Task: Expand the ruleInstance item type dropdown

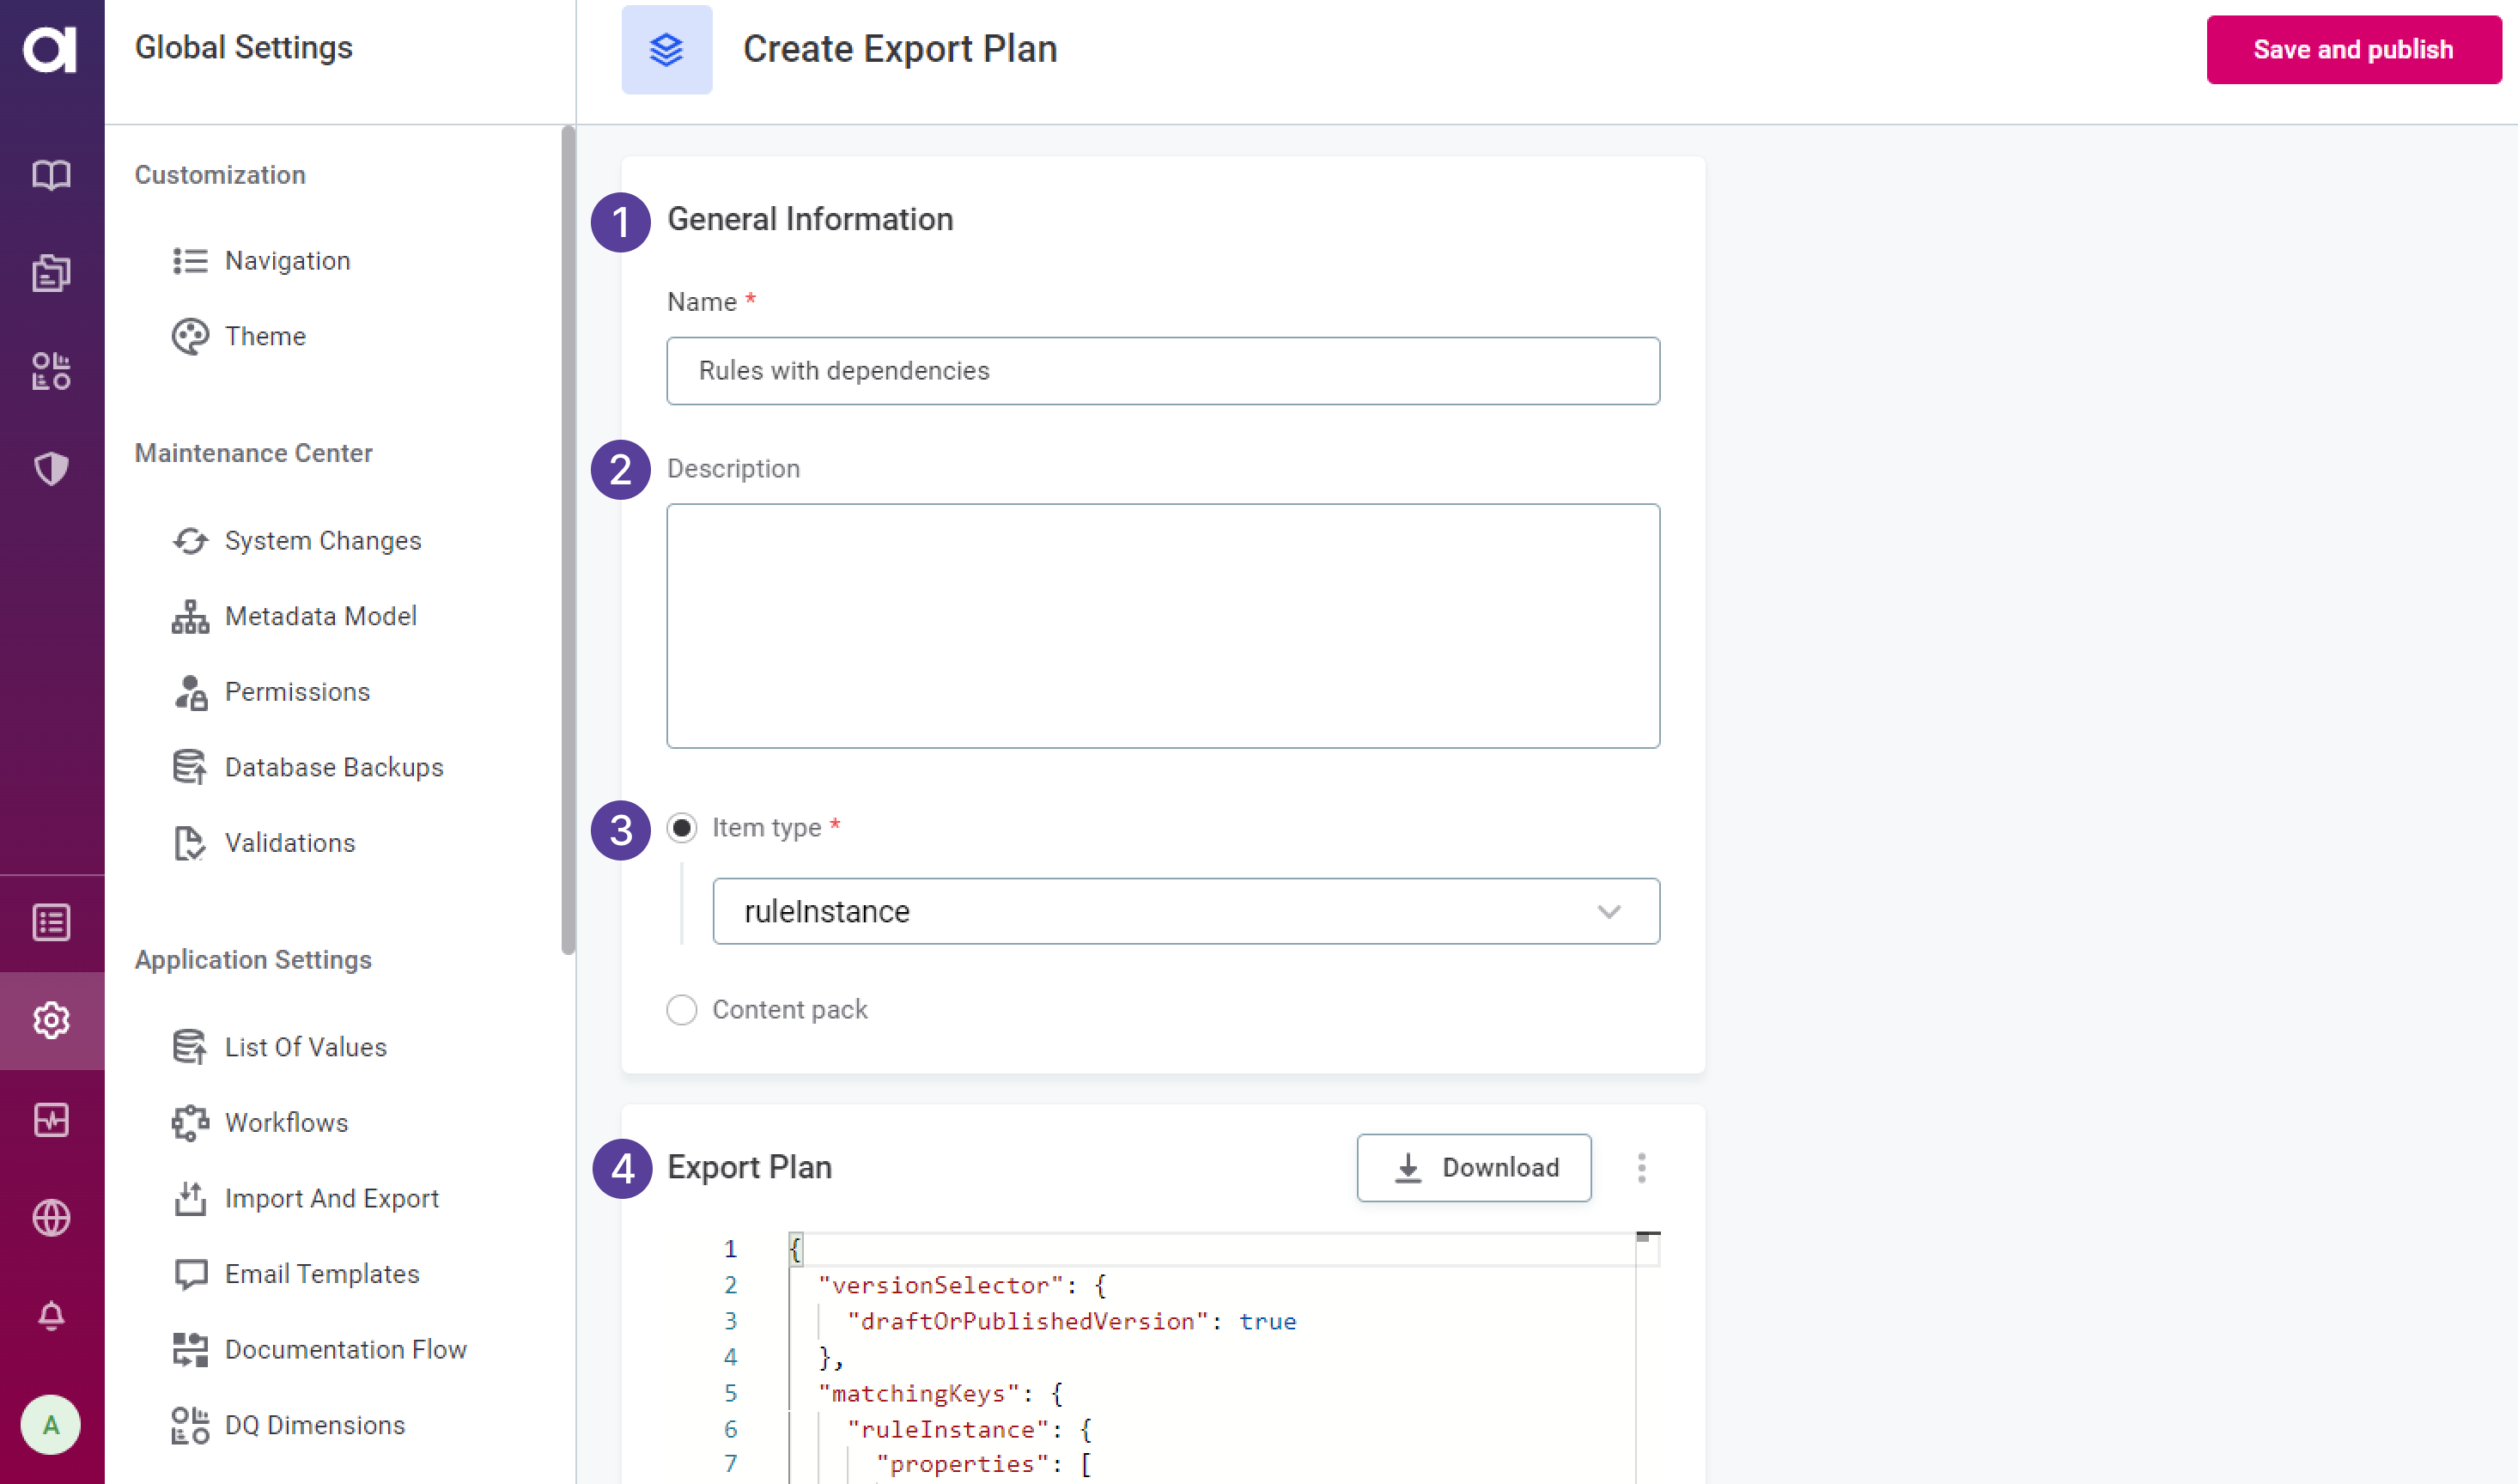Action: click(1609, 909)
